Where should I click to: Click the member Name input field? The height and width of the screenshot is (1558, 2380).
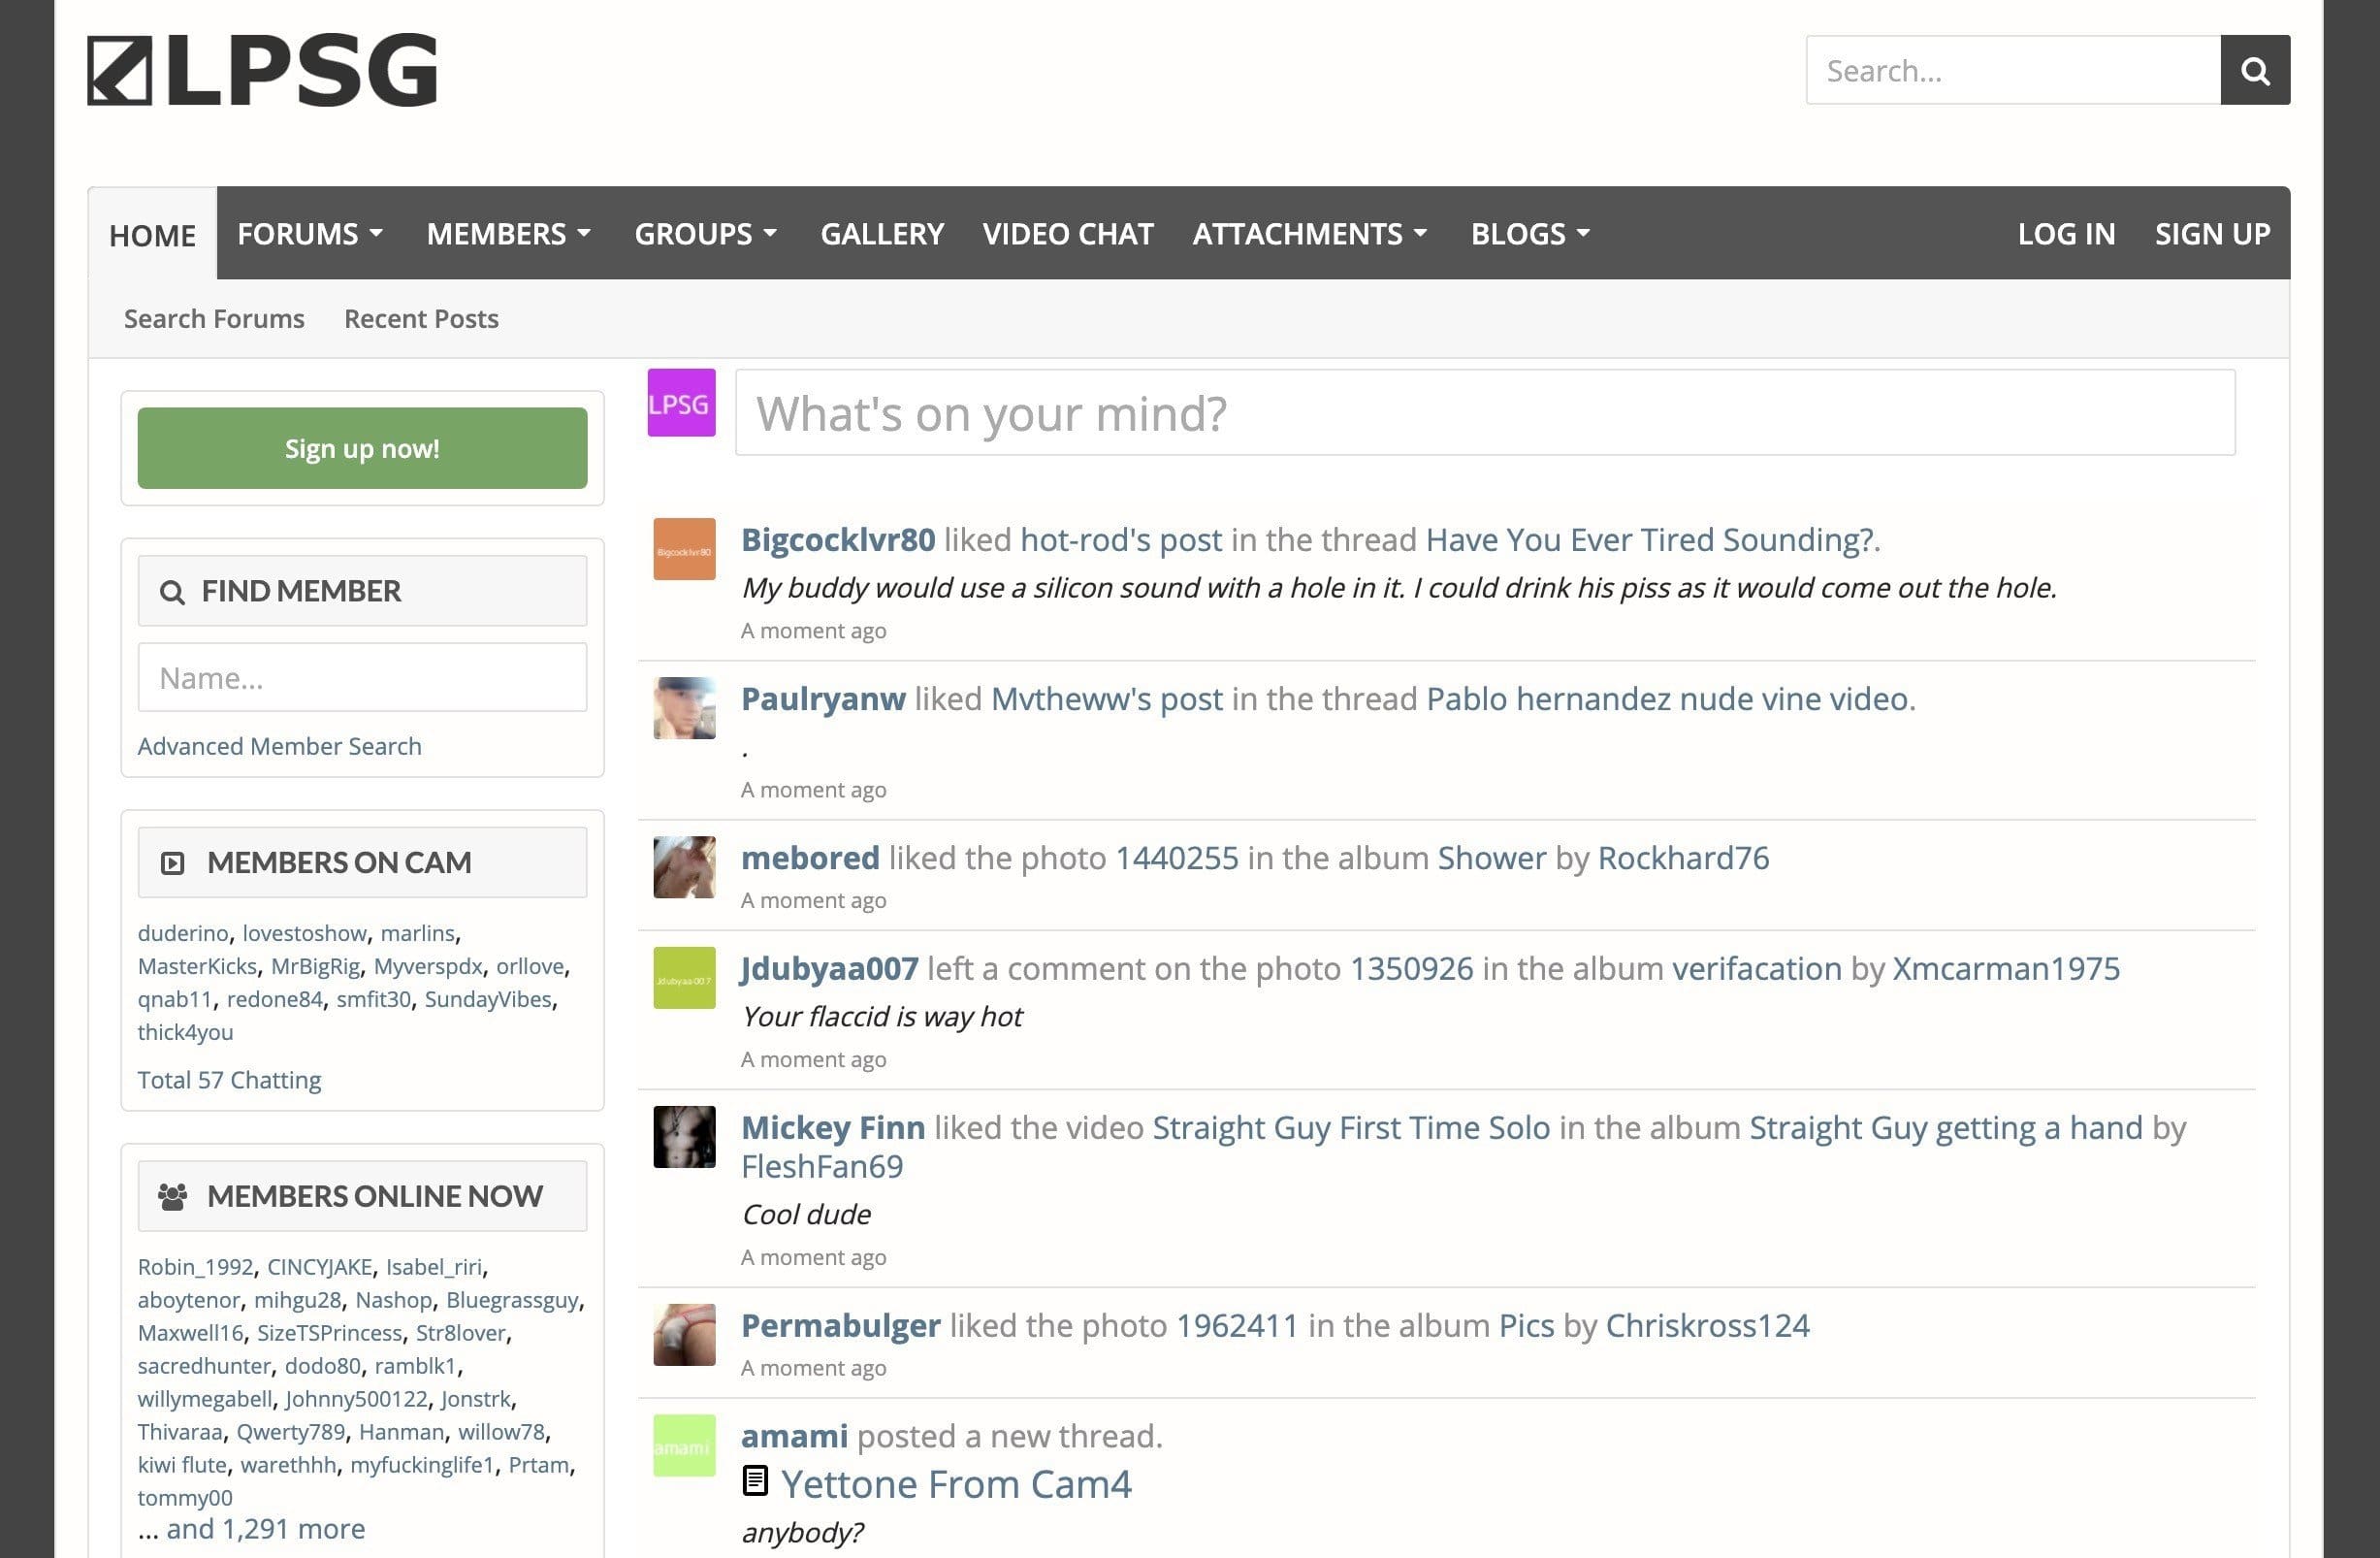362,678
